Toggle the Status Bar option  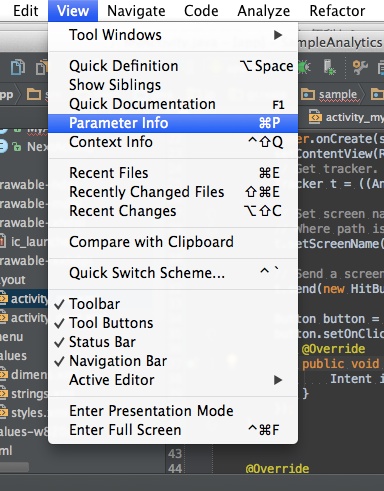[x=173, y=342]
